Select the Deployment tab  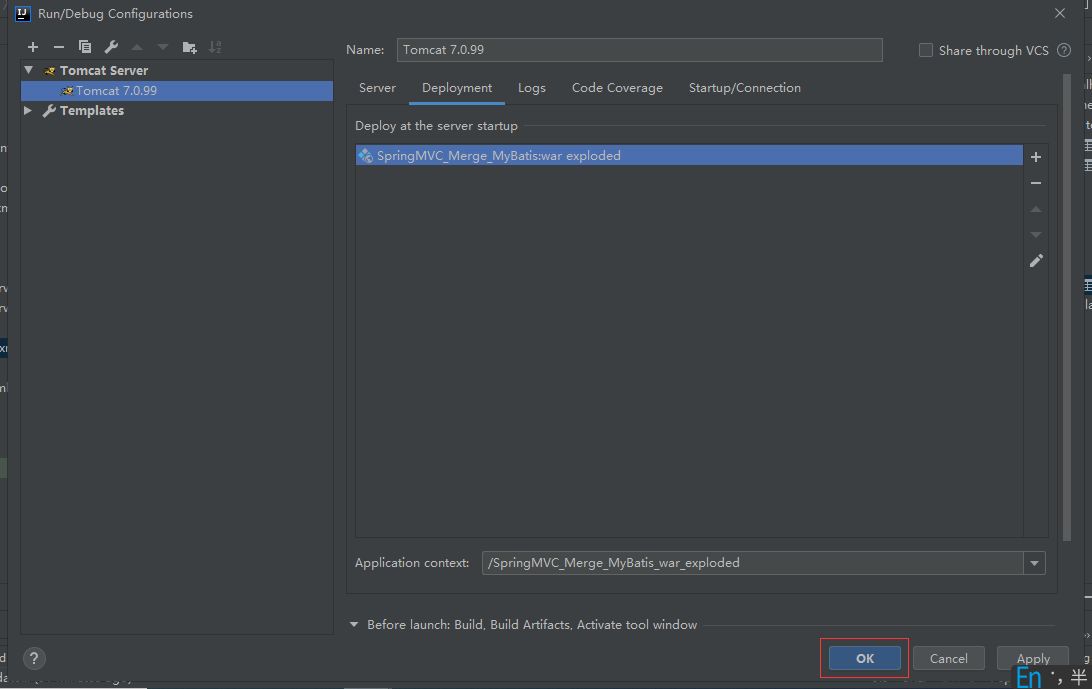pyautogui.click(x=457, y=88)
